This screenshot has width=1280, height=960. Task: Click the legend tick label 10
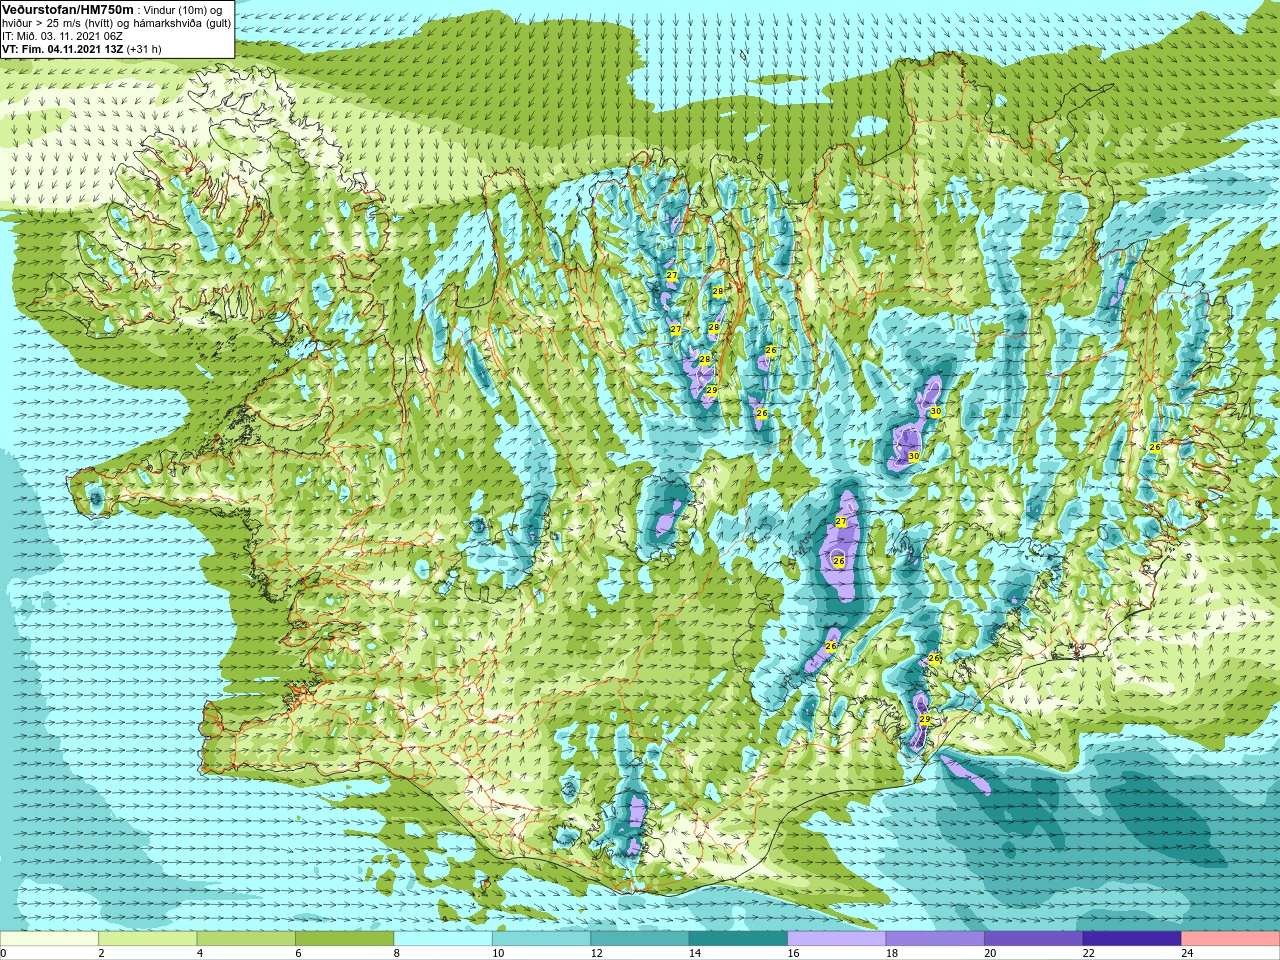coord(498,953)
